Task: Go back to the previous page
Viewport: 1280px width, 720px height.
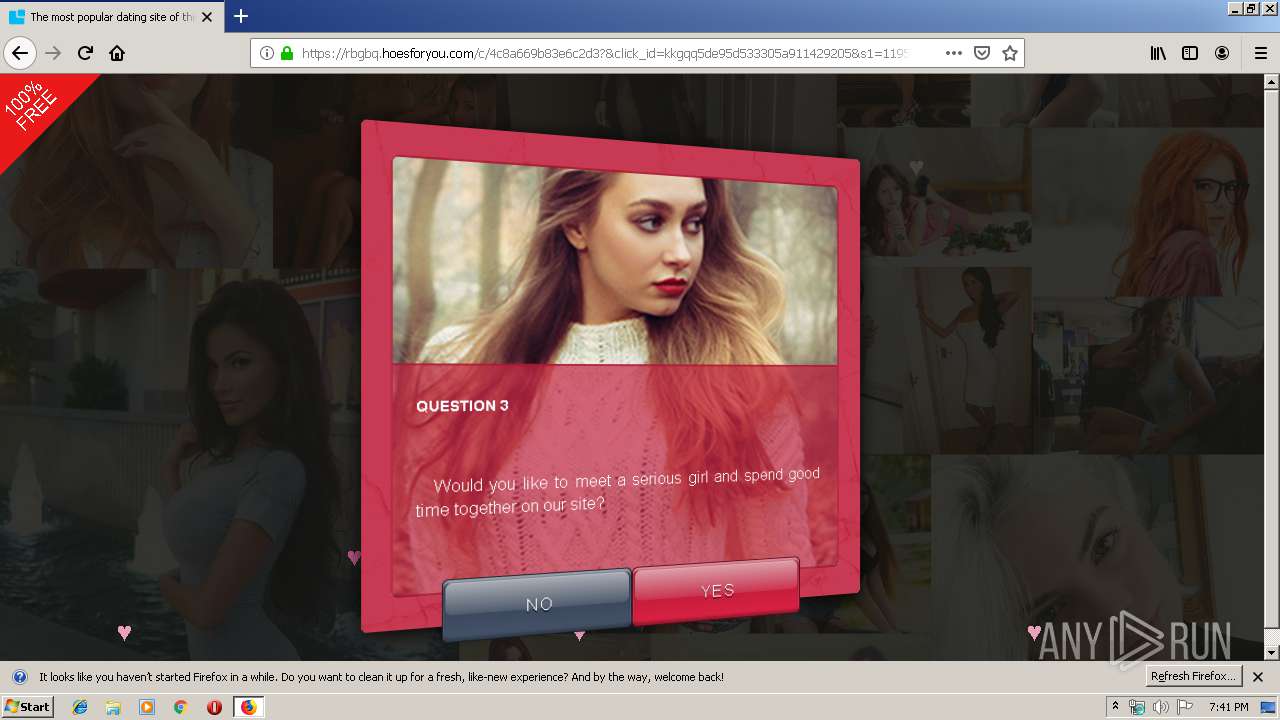Action: [20, 53]
